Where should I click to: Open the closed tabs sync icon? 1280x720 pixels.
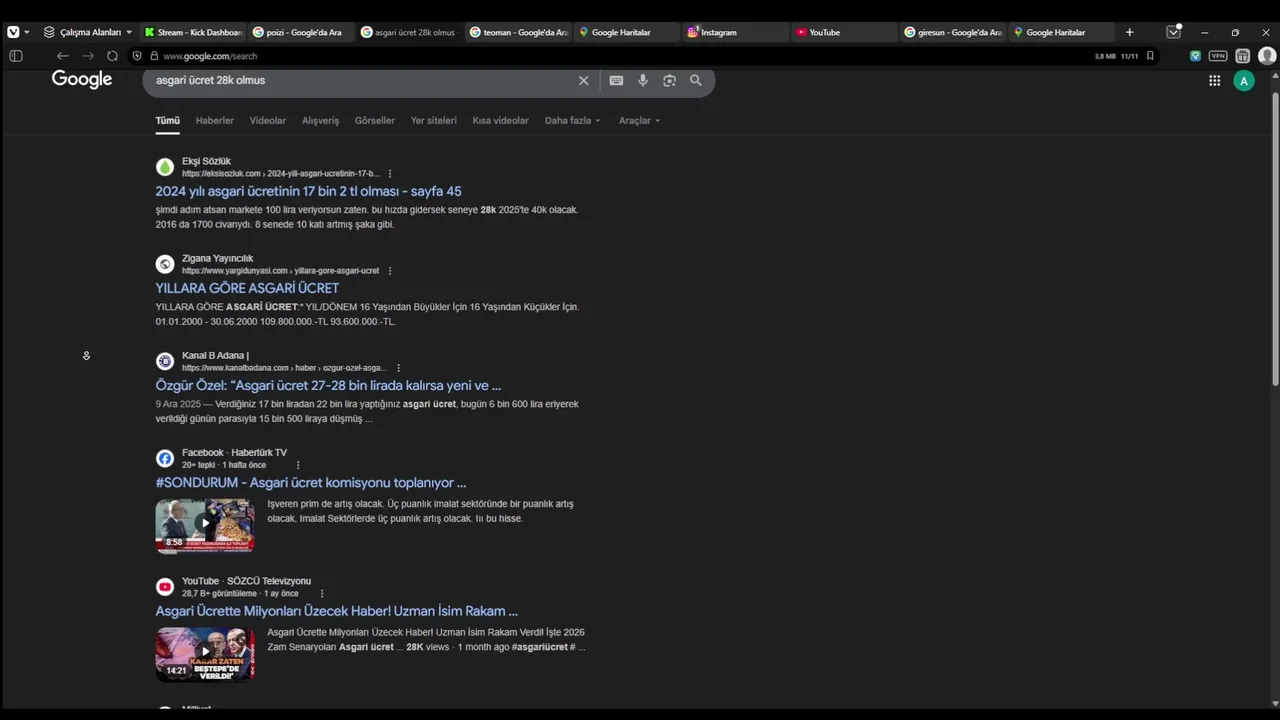(x=1174, y=32)
